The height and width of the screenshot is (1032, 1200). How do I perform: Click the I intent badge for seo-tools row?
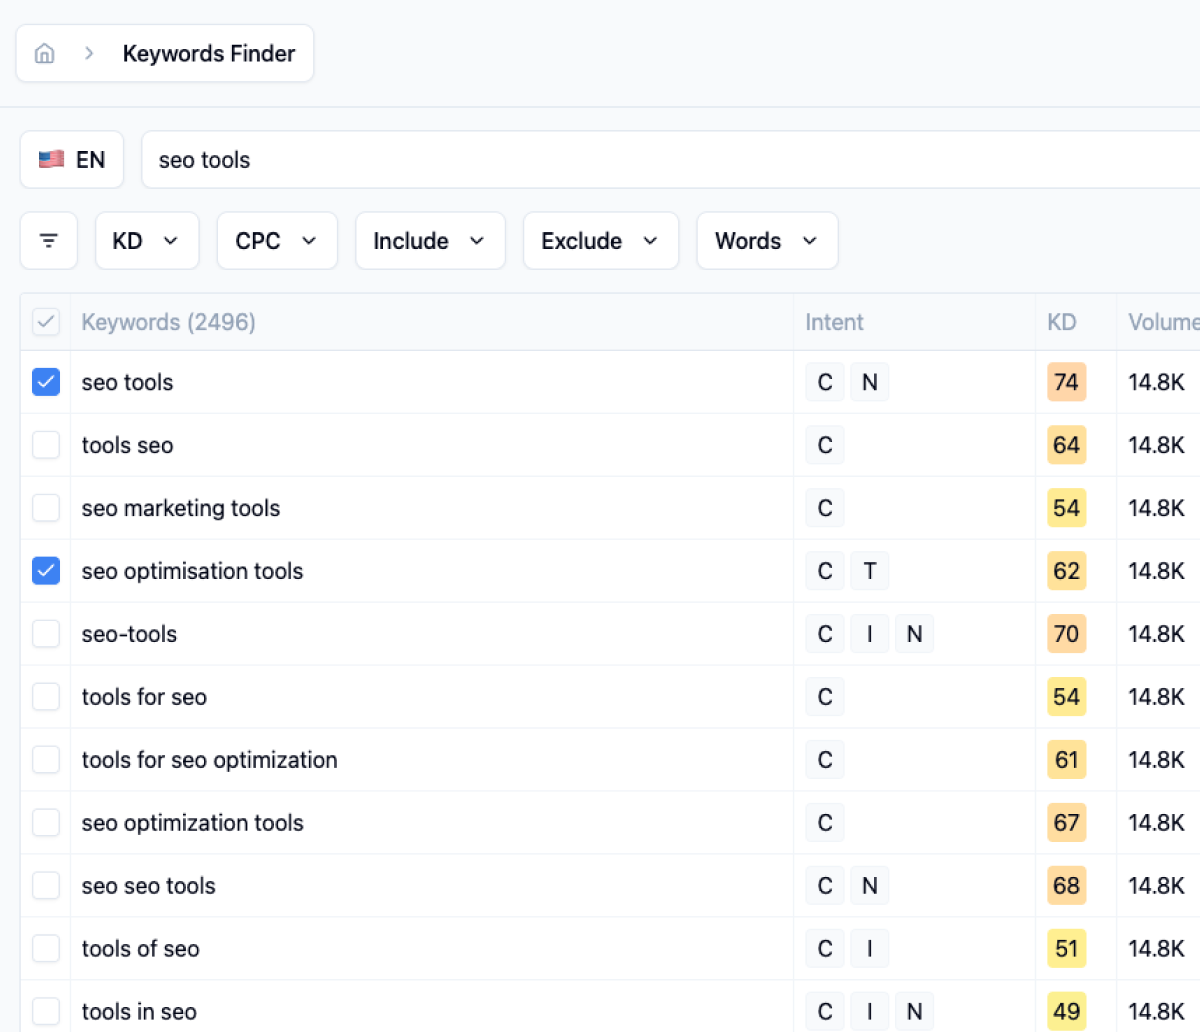point(869,634)
